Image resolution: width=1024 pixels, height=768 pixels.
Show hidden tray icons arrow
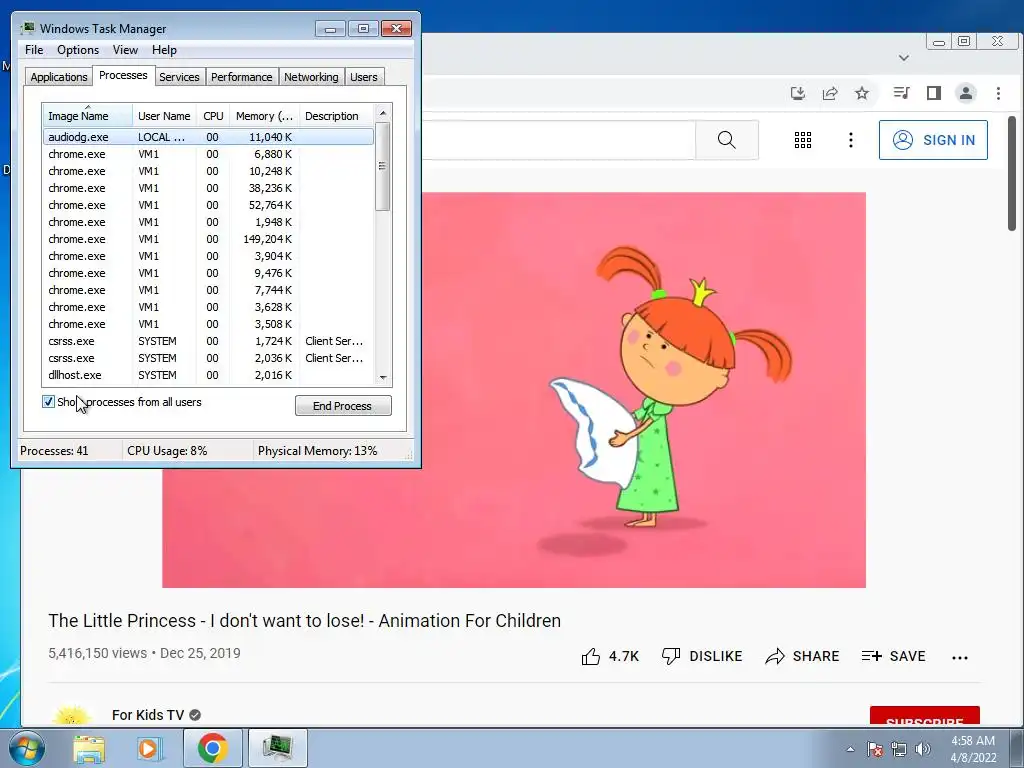tap(850, 749)
